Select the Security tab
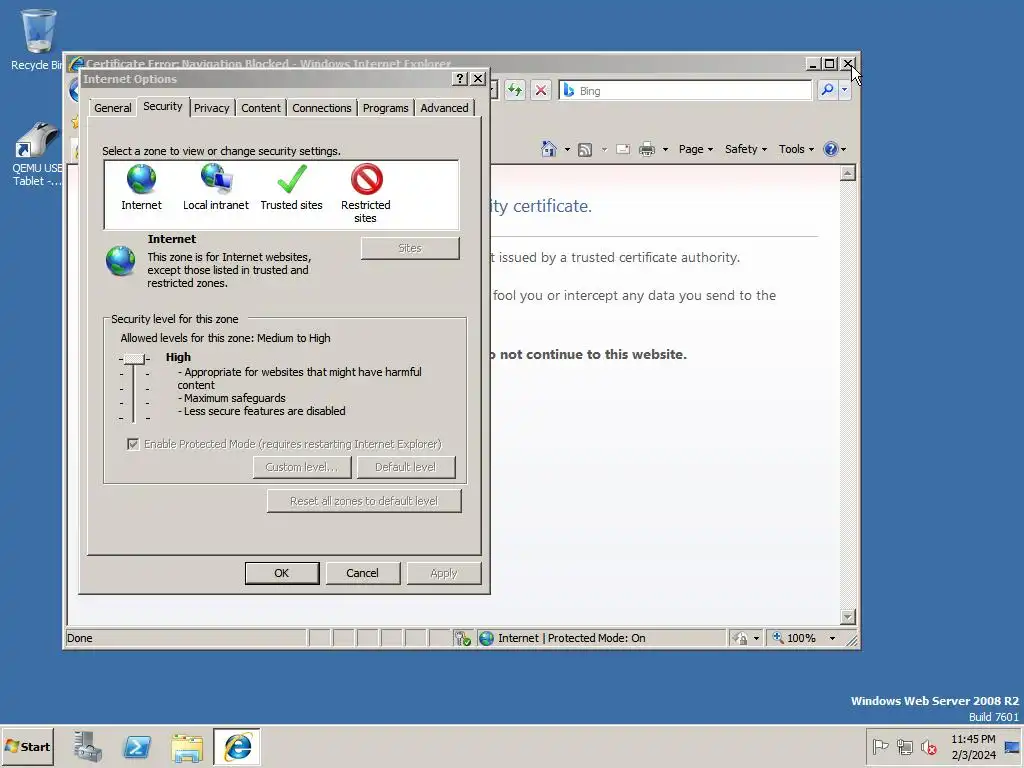The width and height of the screenshot is (1024, 768). 163,106
